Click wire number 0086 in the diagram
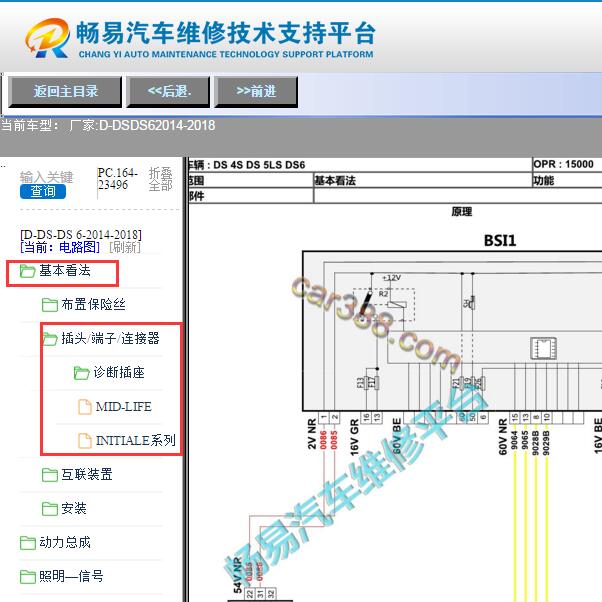602x602 pixels. (x=324, y=440)
